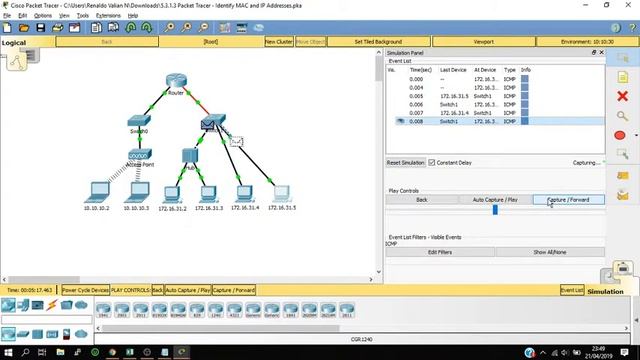Image resolution: width=640 pixels, height=360 pixels.
Task: Click the Edit Filters button
Action: (x=440, y=252)
